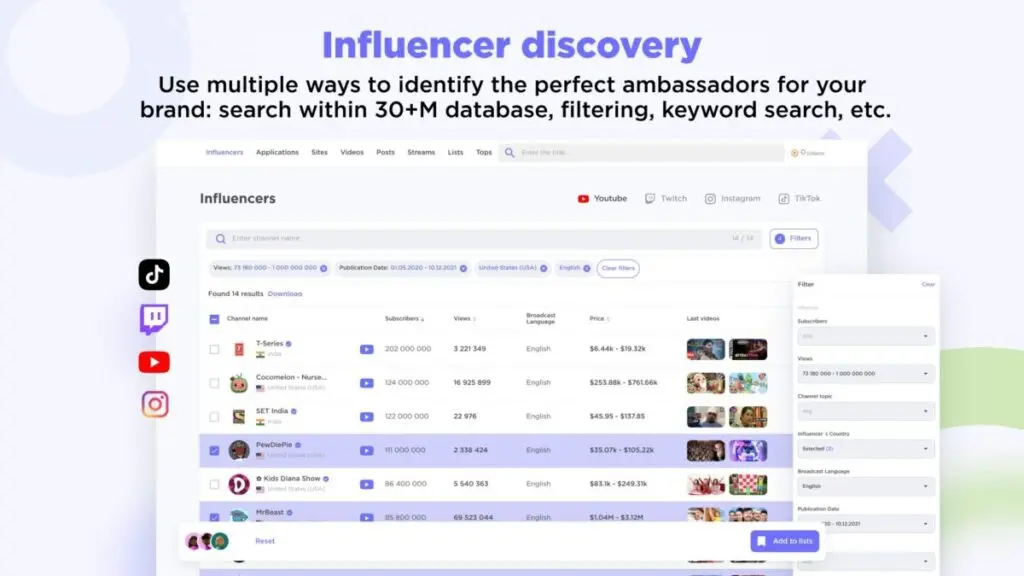Check the checkbox on the MrBeast row
The width and height of the screenshot is (1024, 576).
[x=213, y=517]
